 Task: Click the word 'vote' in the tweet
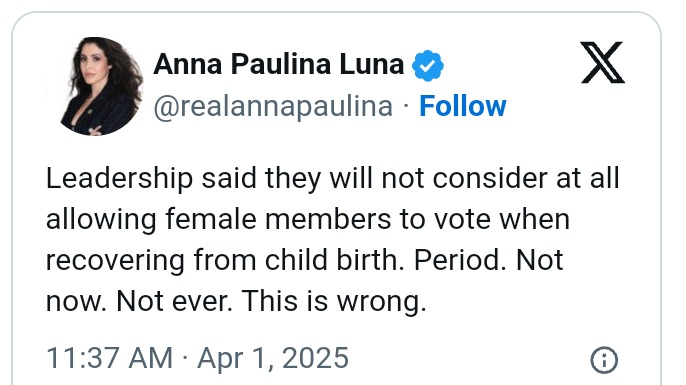(x=462, y=220)
